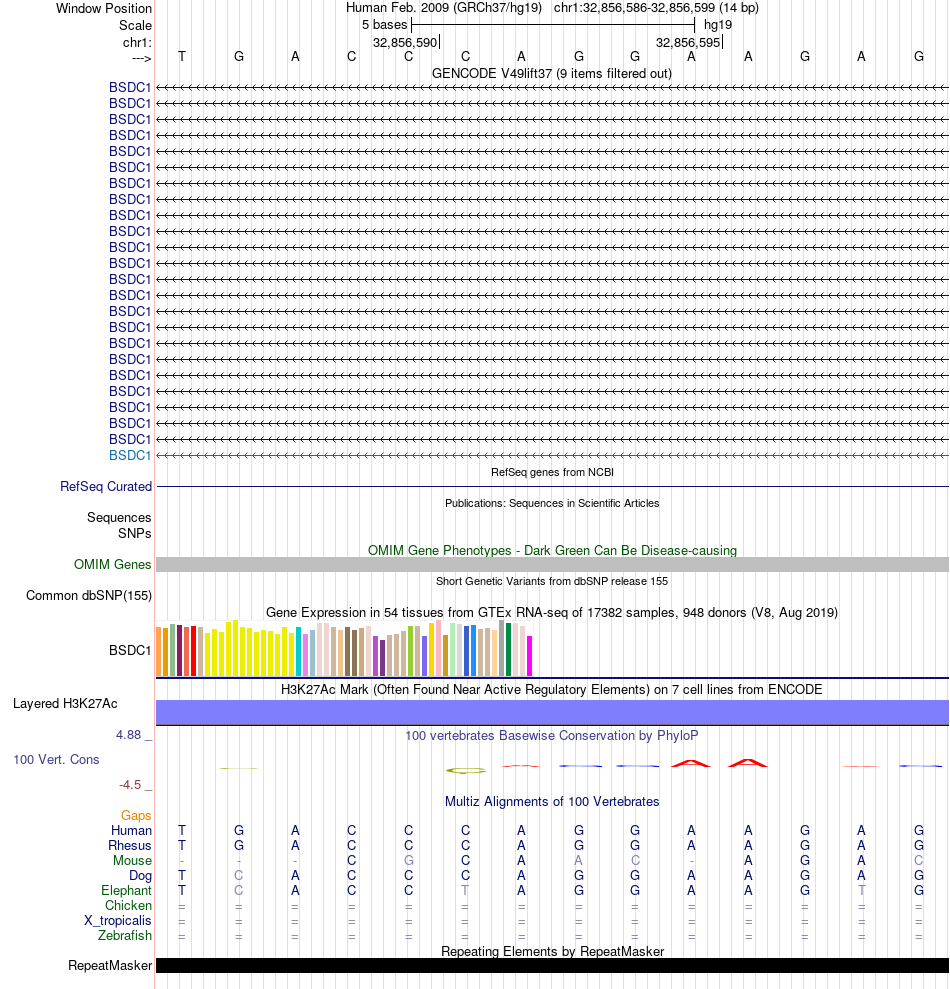Viewport: 950px width, 989px height.
Task: Click the -4.5 PhyloP lower axis value
Action: [130, 785]
